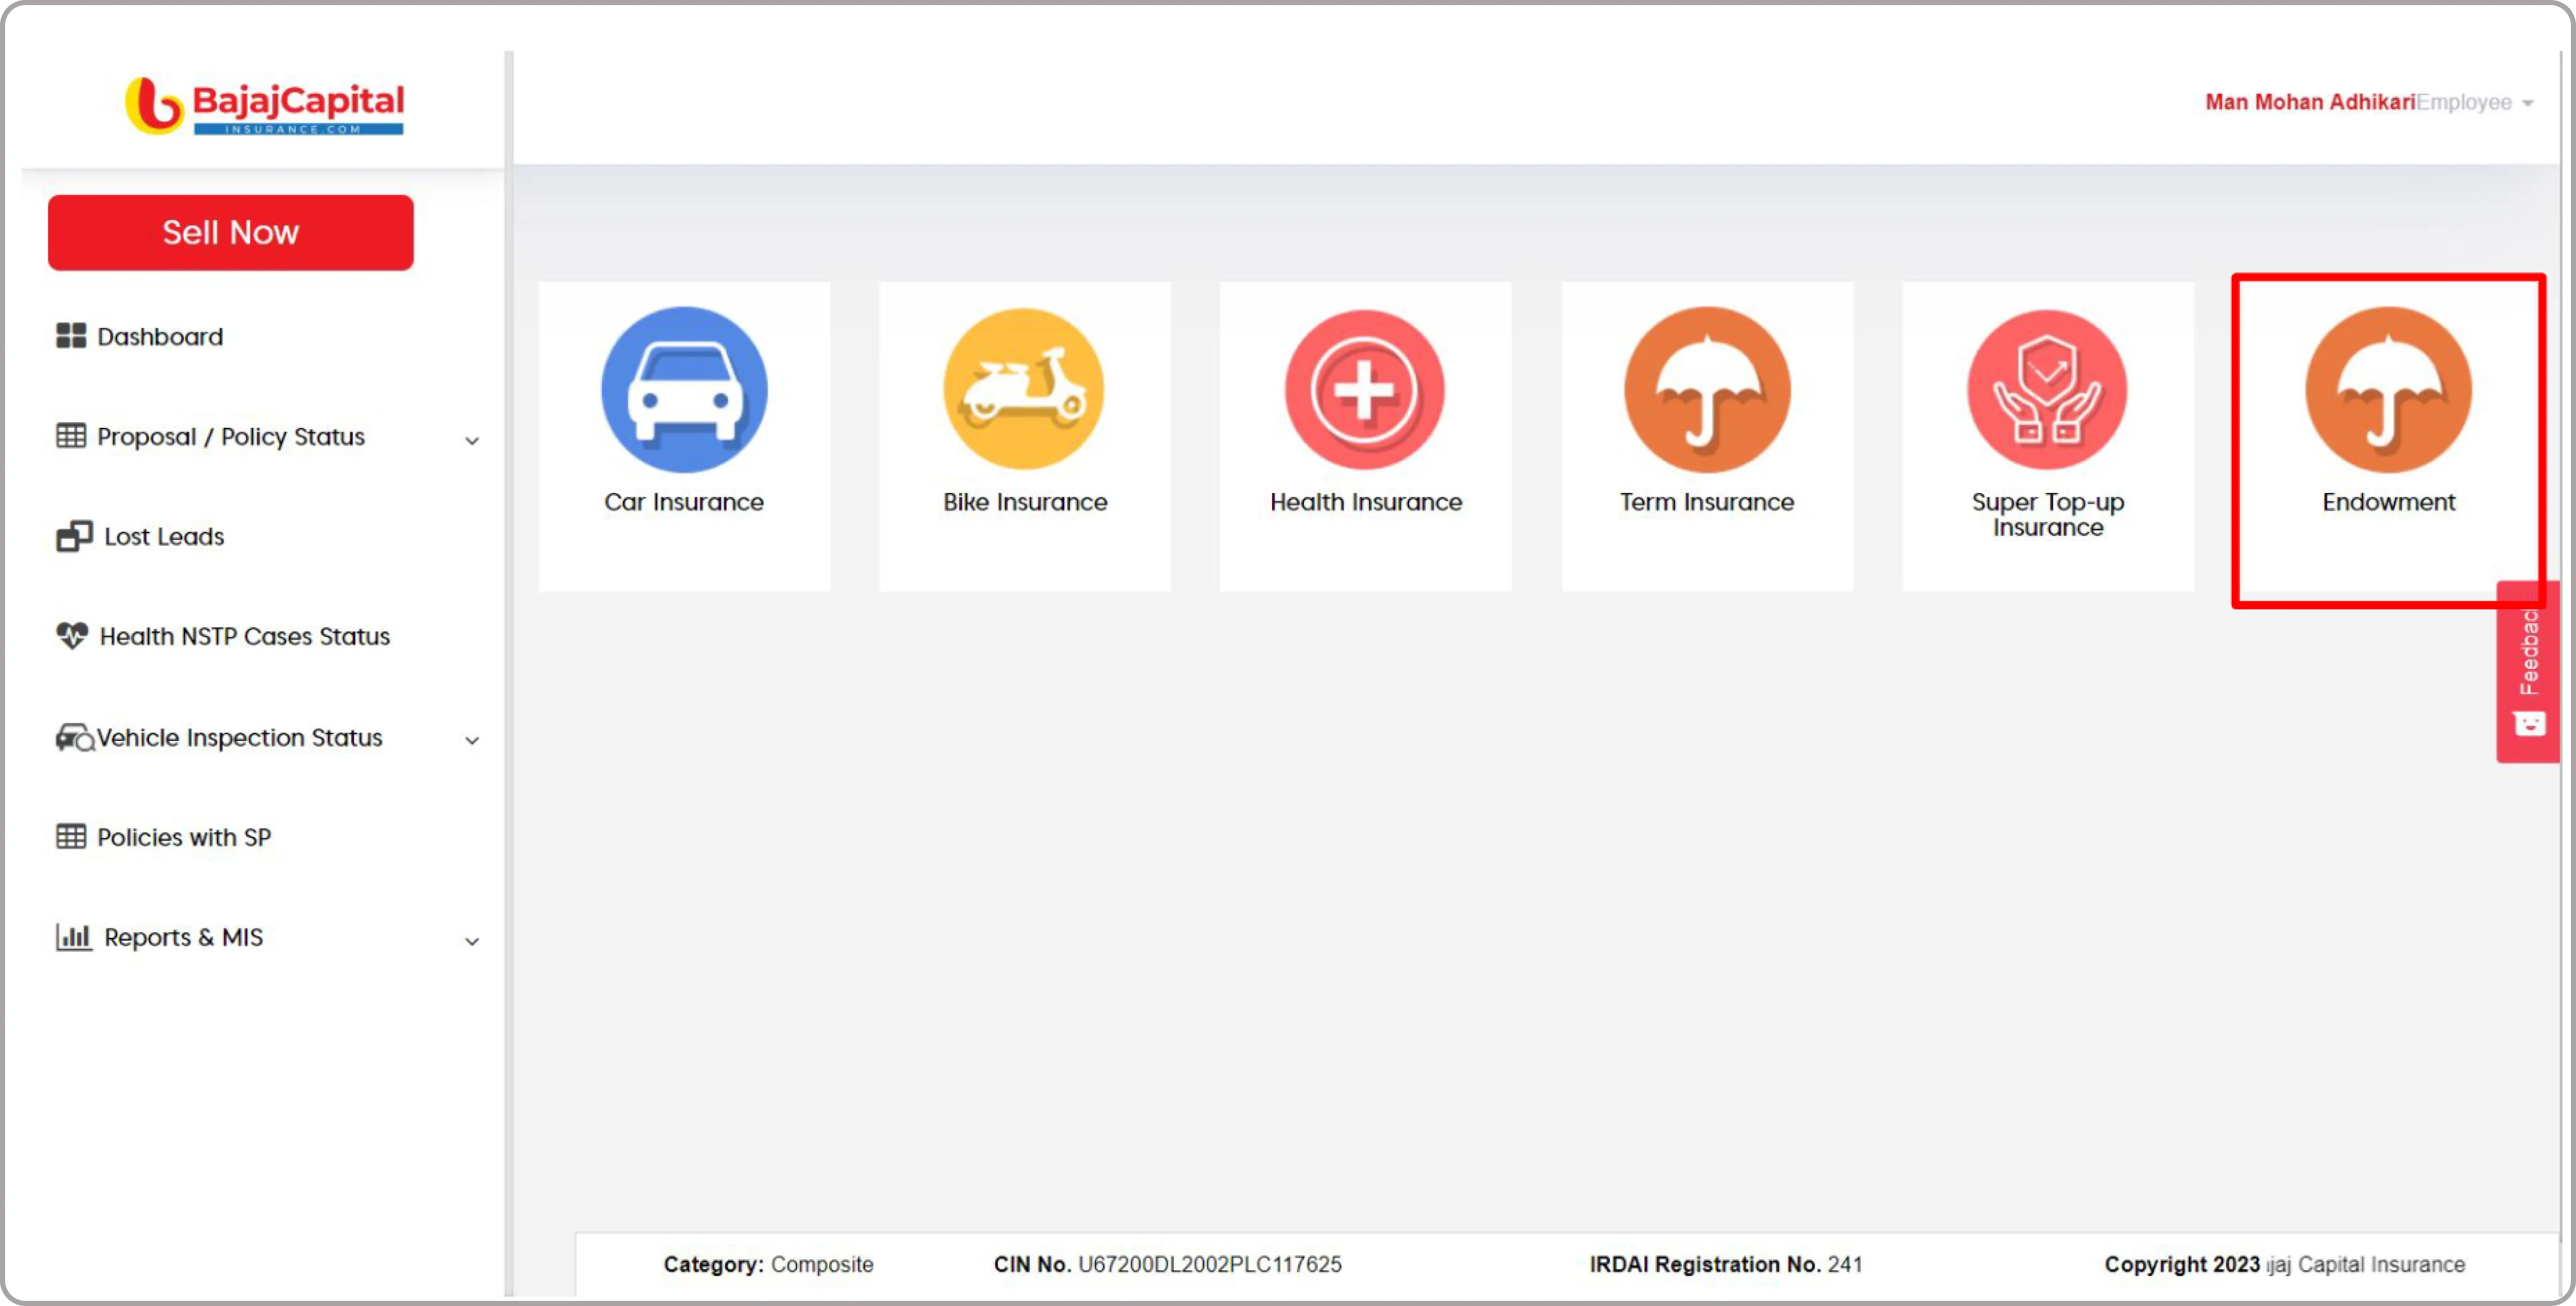Click Copyright 2023 footer text

(2284, 1264)
